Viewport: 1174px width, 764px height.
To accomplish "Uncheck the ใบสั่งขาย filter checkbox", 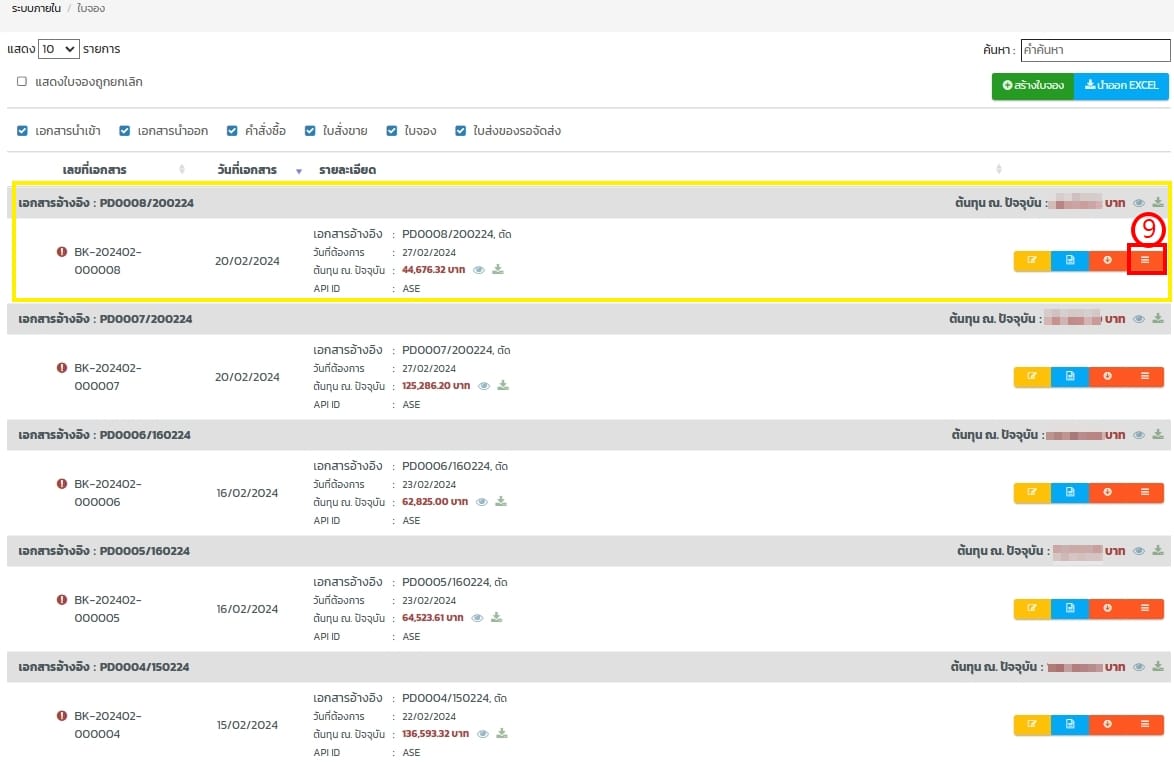I will pos(311,131).
